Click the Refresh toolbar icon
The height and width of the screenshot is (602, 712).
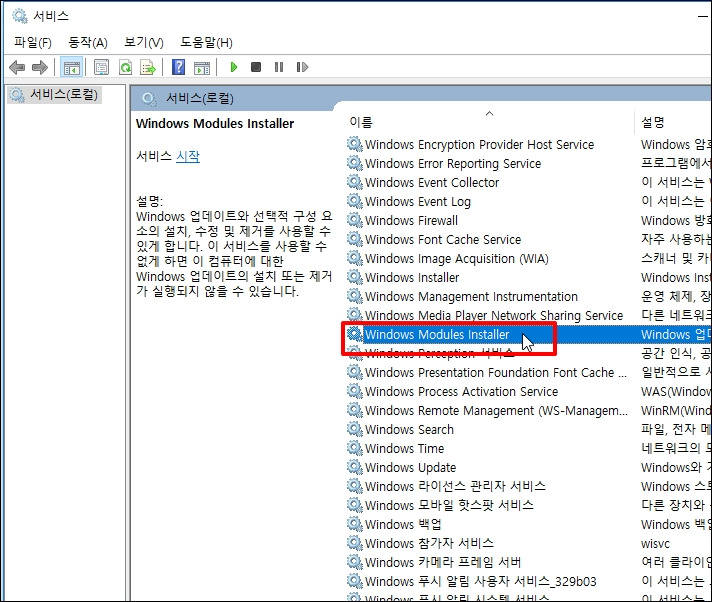(125, 67)
